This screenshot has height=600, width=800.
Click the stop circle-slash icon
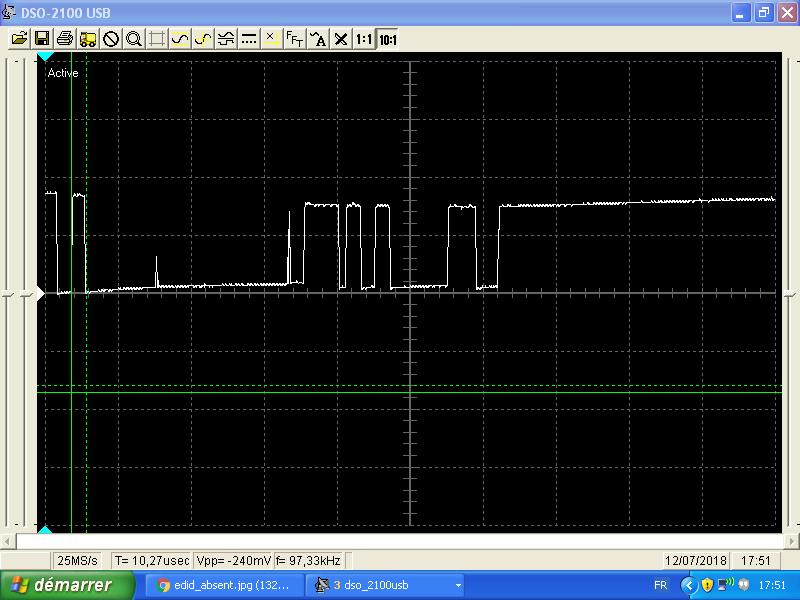(x=111, y=39)
